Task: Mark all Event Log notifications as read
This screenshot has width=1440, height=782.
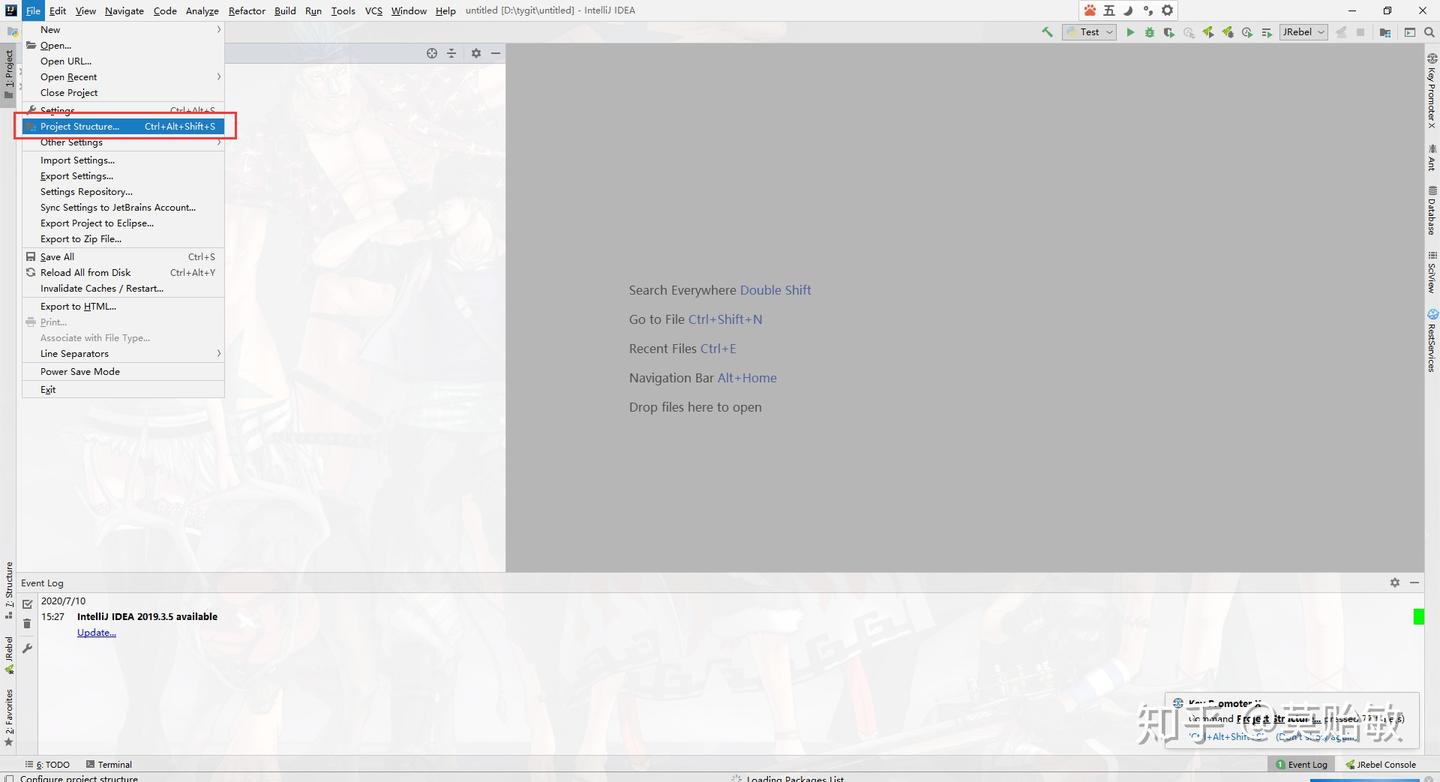Action: coord(27,604)
